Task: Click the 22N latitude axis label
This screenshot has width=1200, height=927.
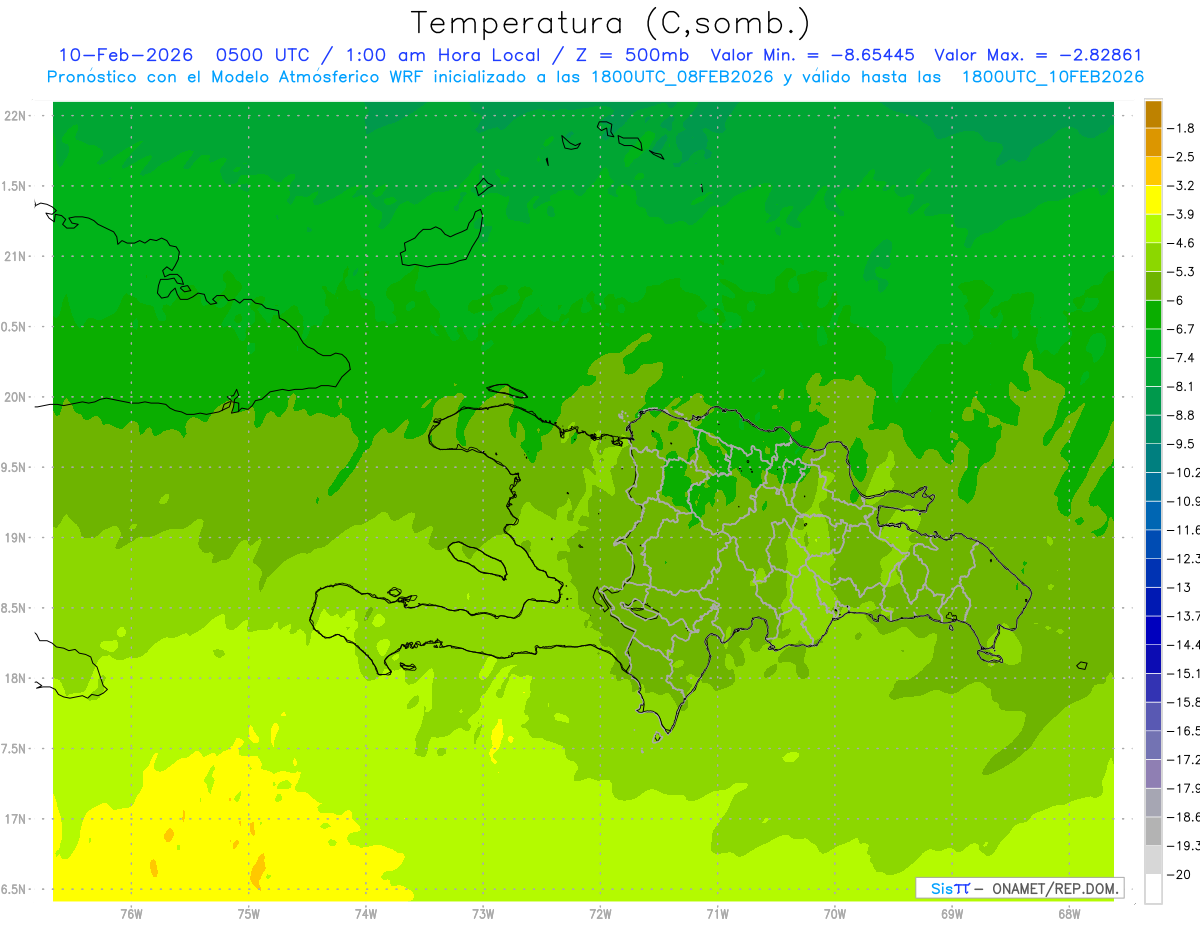Action: 15,116
